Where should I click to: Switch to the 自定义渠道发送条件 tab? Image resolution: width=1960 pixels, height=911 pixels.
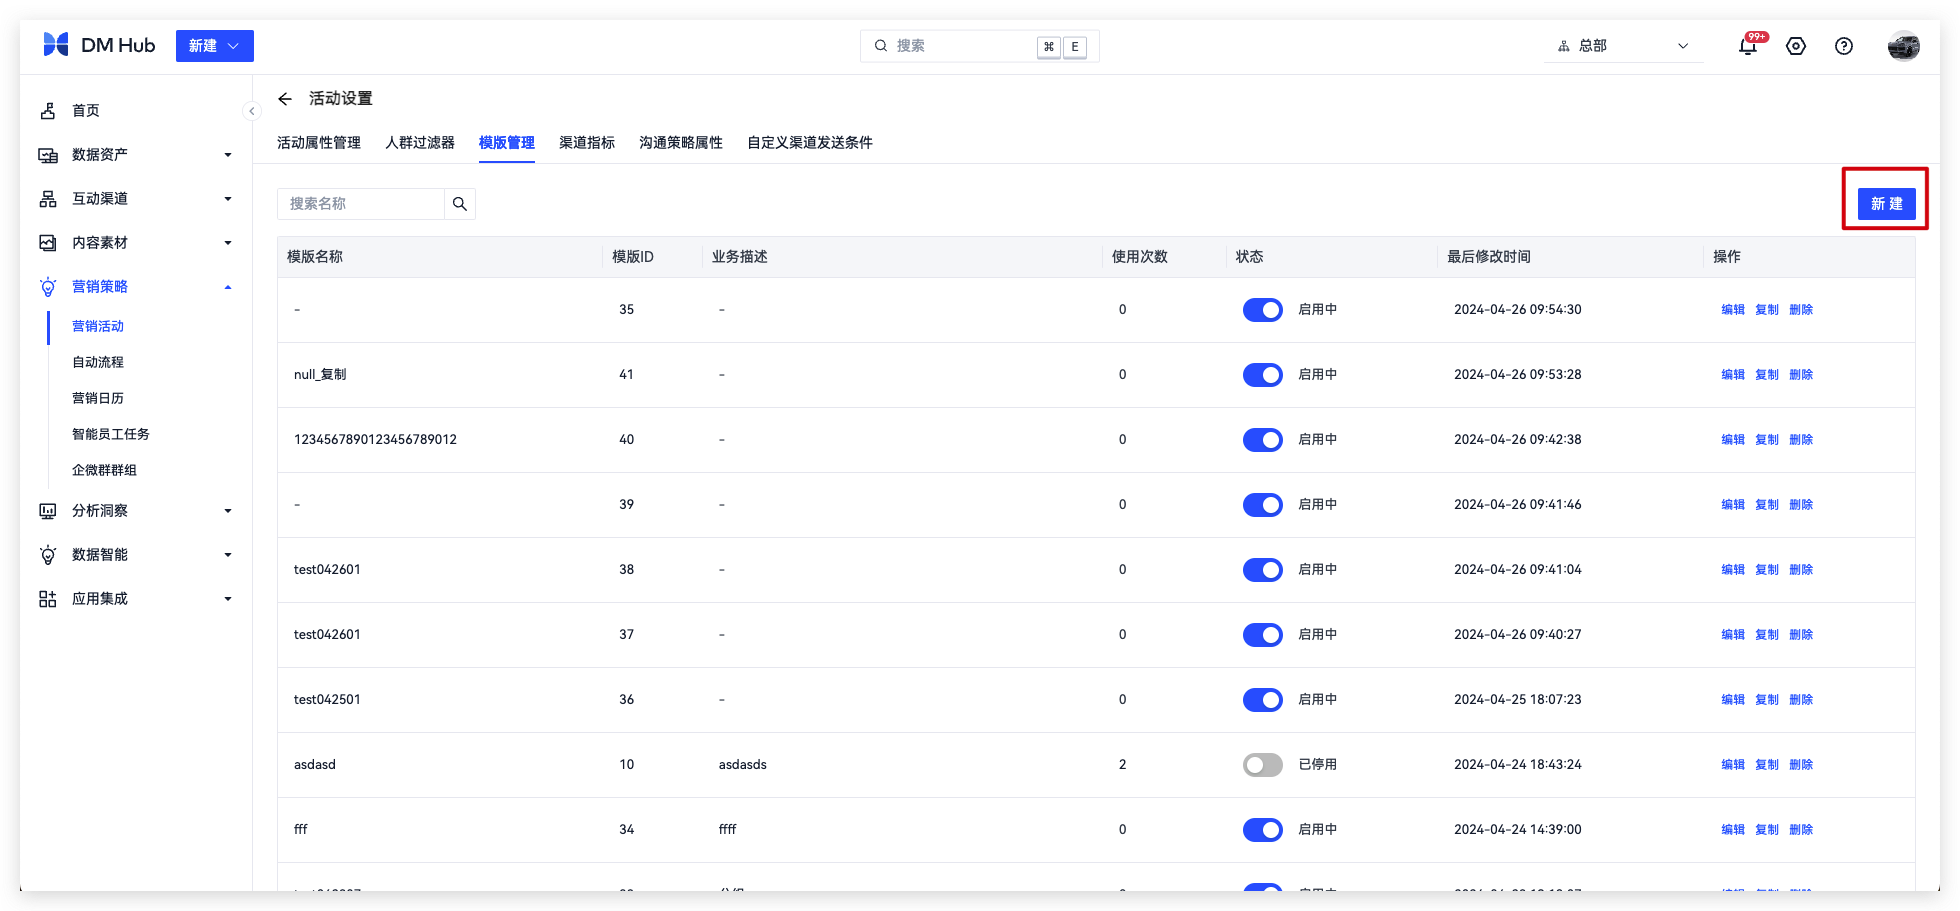point(810,143)
